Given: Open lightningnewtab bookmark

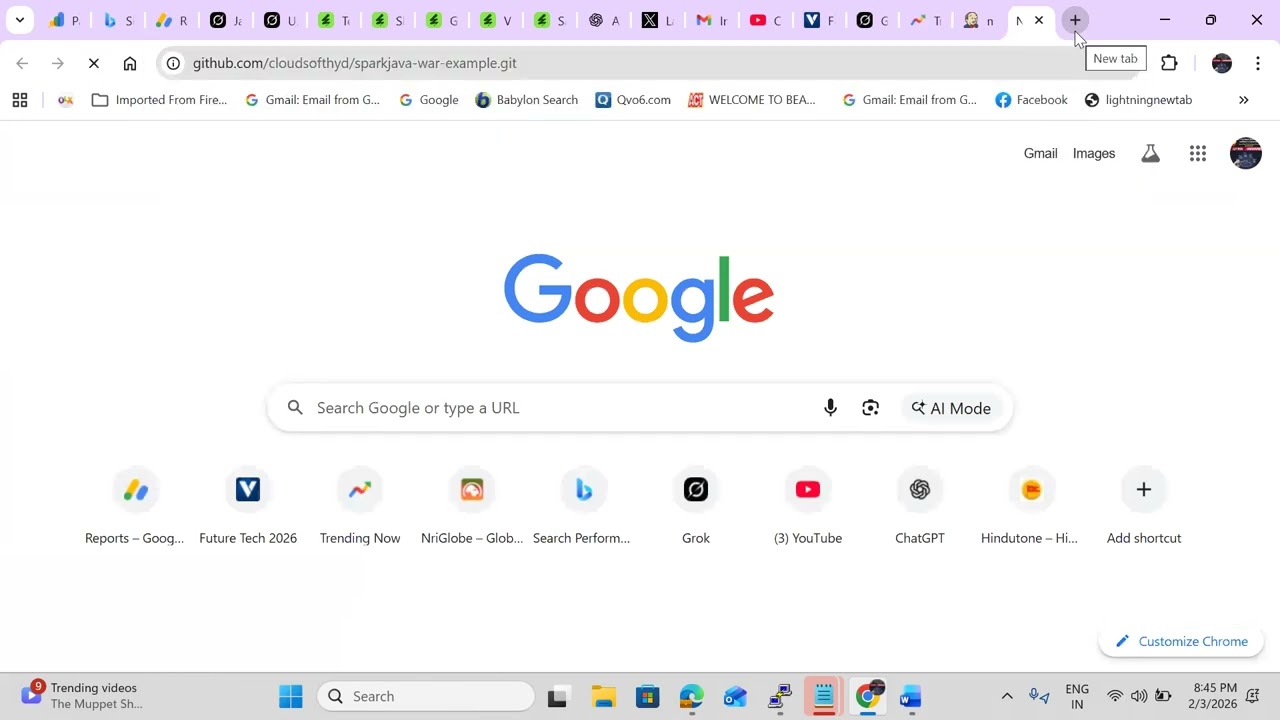Looking at the screenshot, I should [x=1139, y=100].
